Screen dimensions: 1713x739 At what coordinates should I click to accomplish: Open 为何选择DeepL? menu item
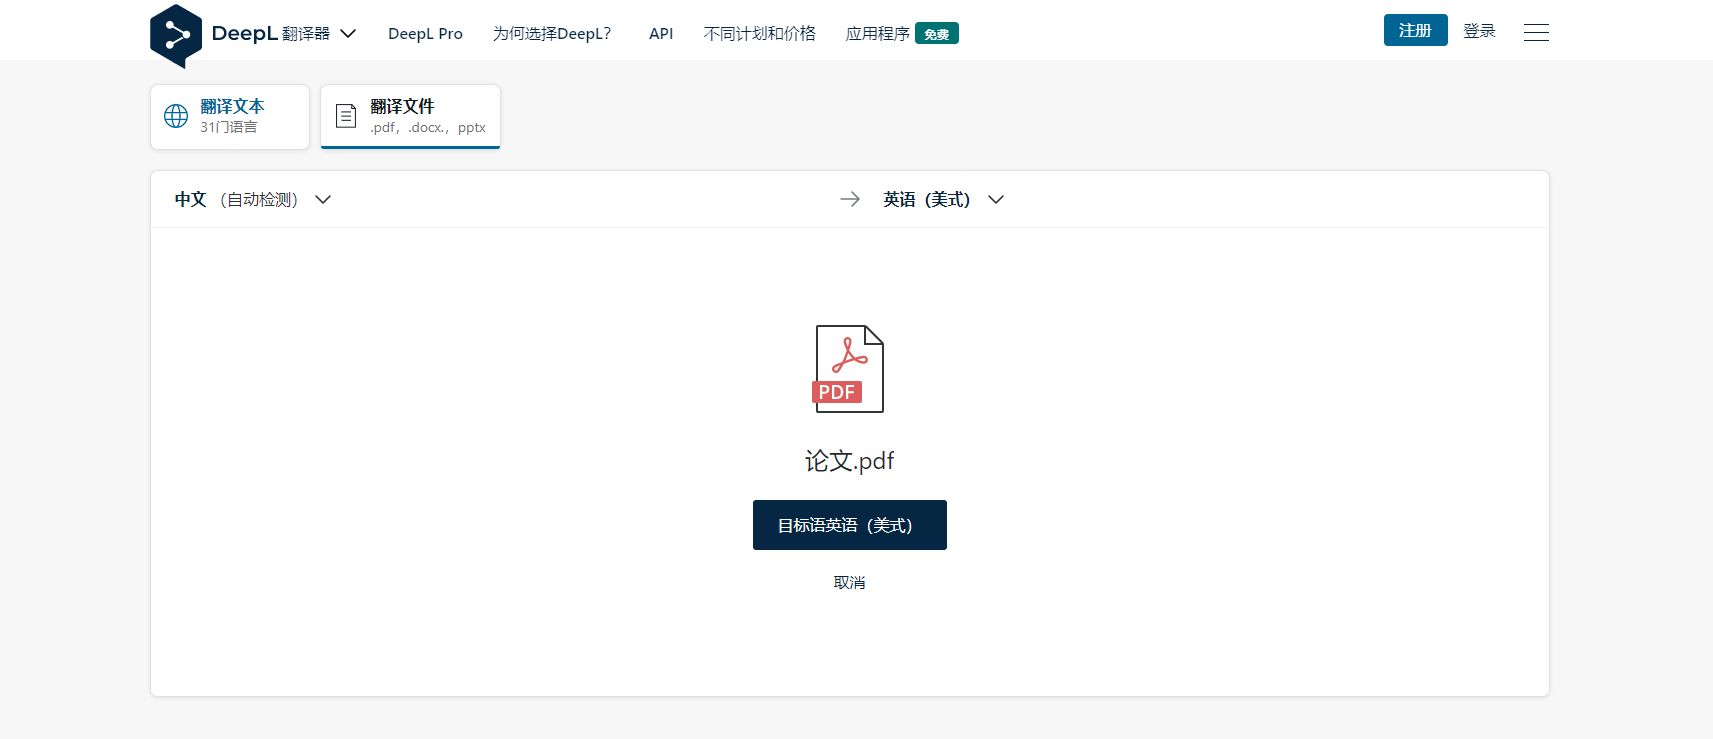(552, 33)
